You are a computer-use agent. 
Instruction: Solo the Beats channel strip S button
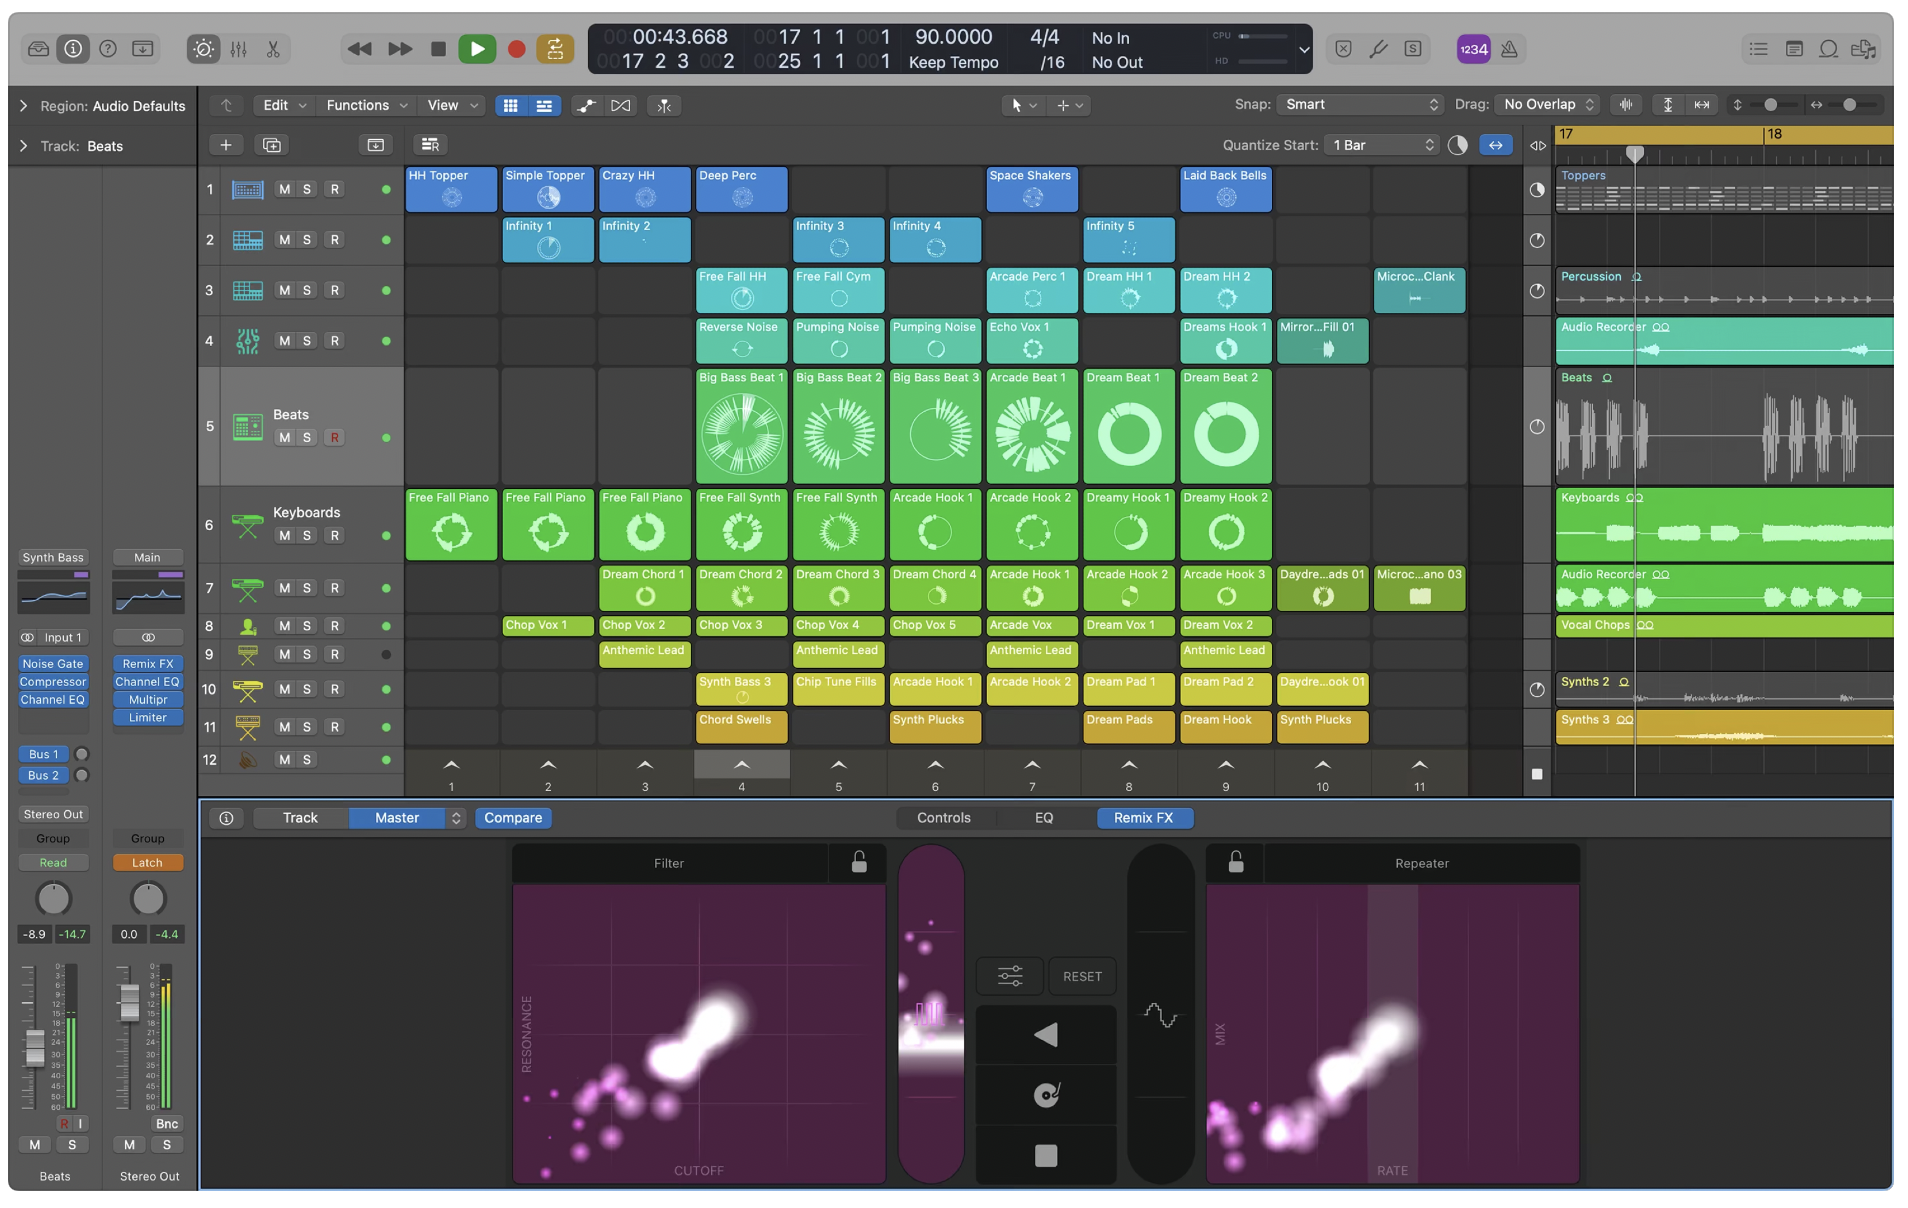click(72, 1144)
